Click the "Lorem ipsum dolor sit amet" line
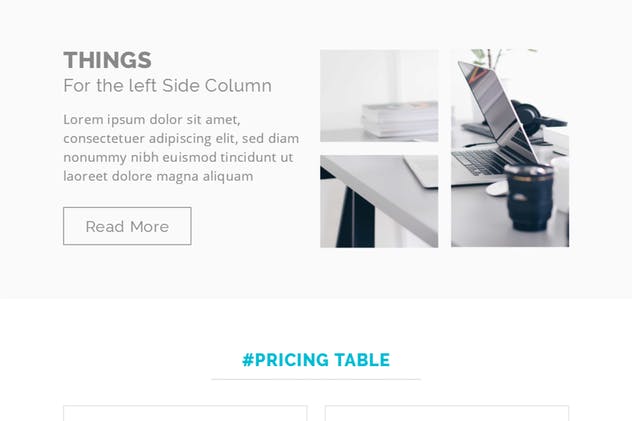Screen dimensions: 632x421 coord(151,119)
